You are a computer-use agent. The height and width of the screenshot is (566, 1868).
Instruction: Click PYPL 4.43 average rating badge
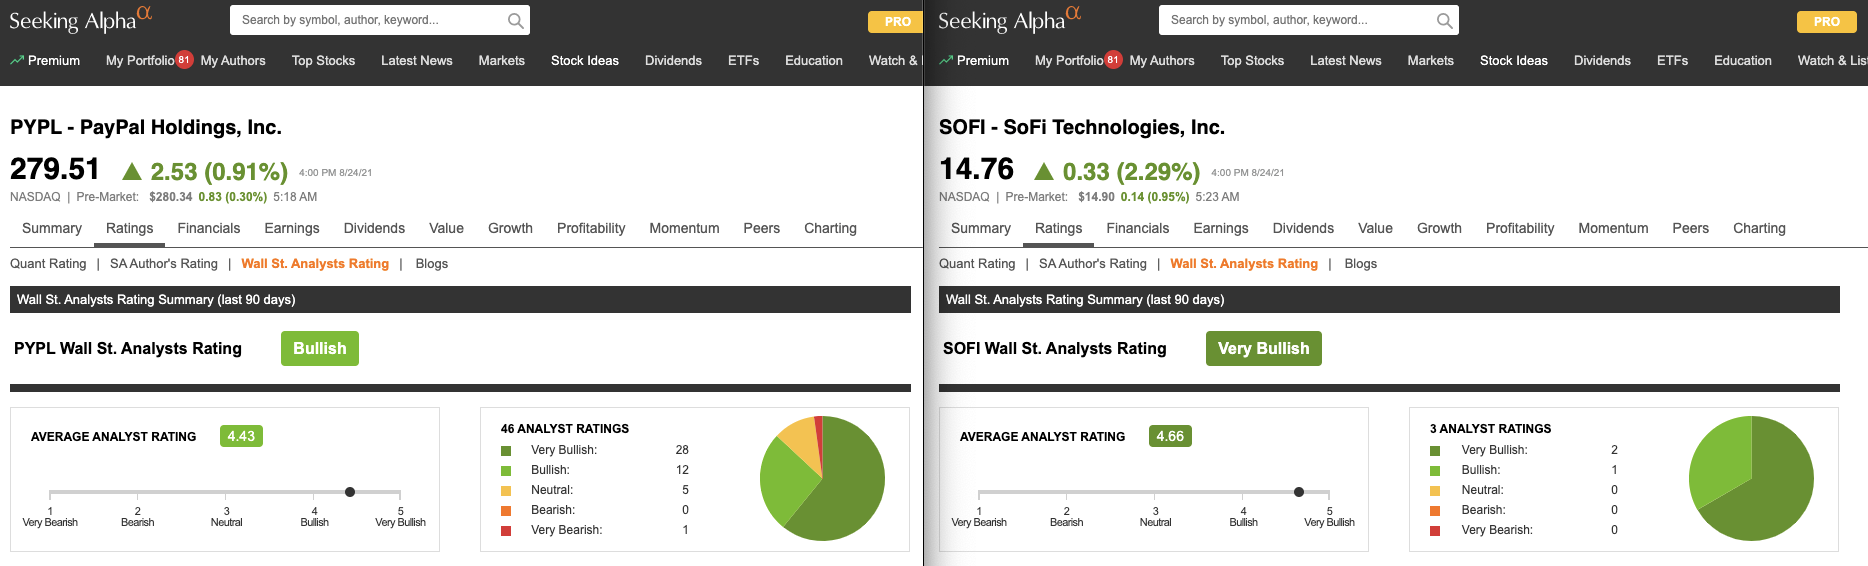click(241, 436)
